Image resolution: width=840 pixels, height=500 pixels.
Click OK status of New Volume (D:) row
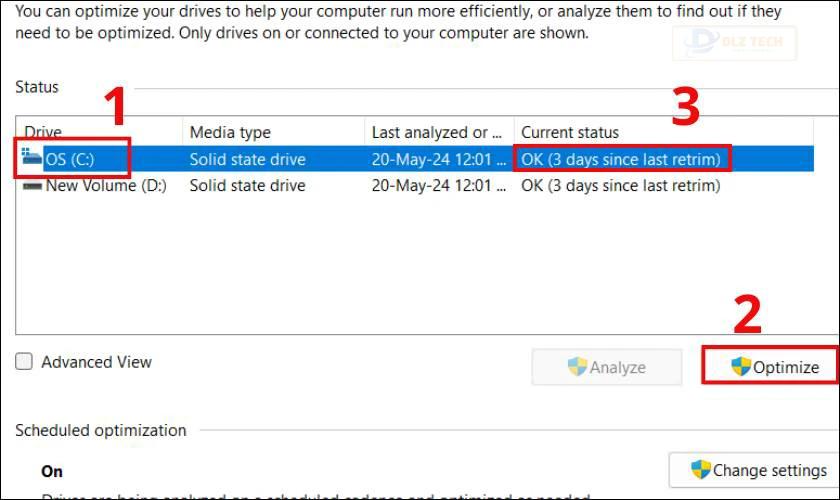point(621,185)
